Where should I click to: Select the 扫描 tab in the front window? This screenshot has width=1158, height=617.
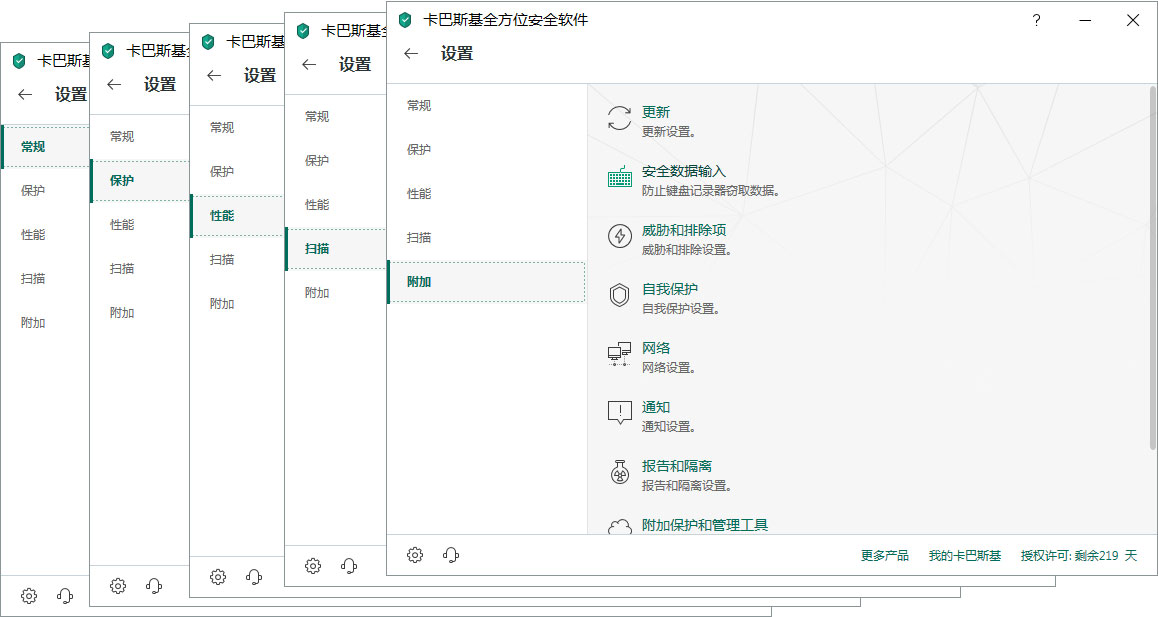(419, 237)
